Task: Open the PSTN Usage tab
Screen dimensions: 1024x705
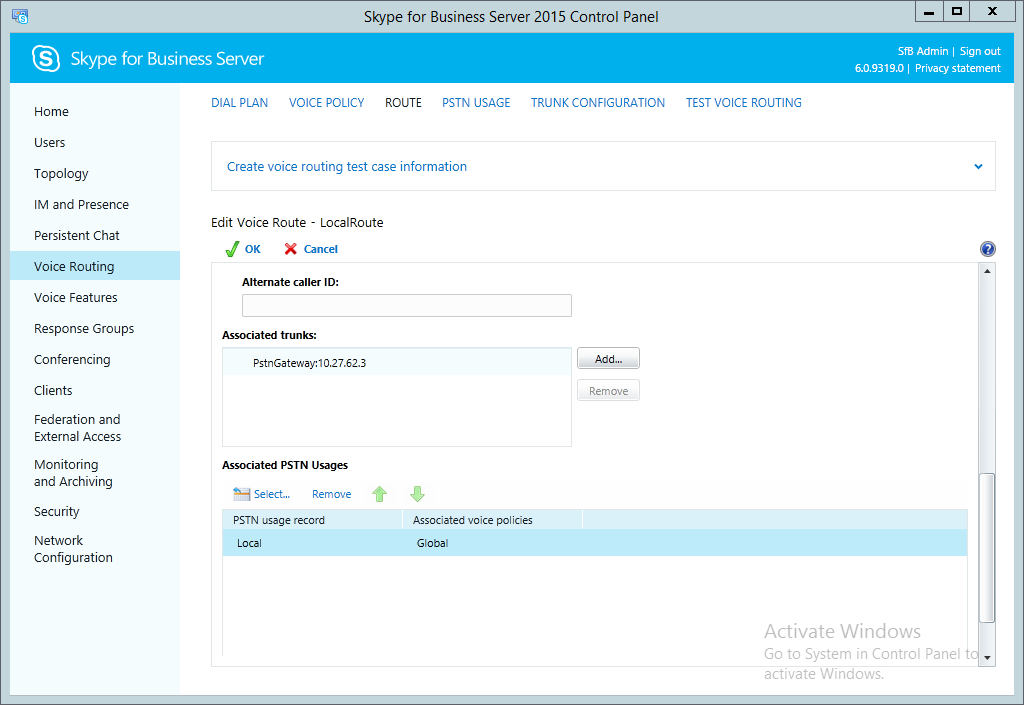Action: pyautogui.click(x=476, y=103)
